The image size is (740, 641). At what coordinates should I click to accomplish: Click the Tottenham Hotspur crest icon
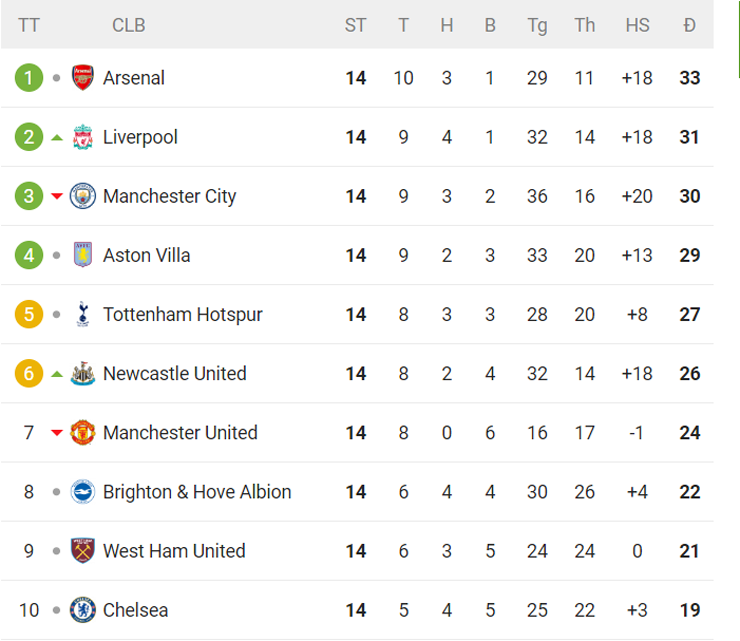(83, 314)
